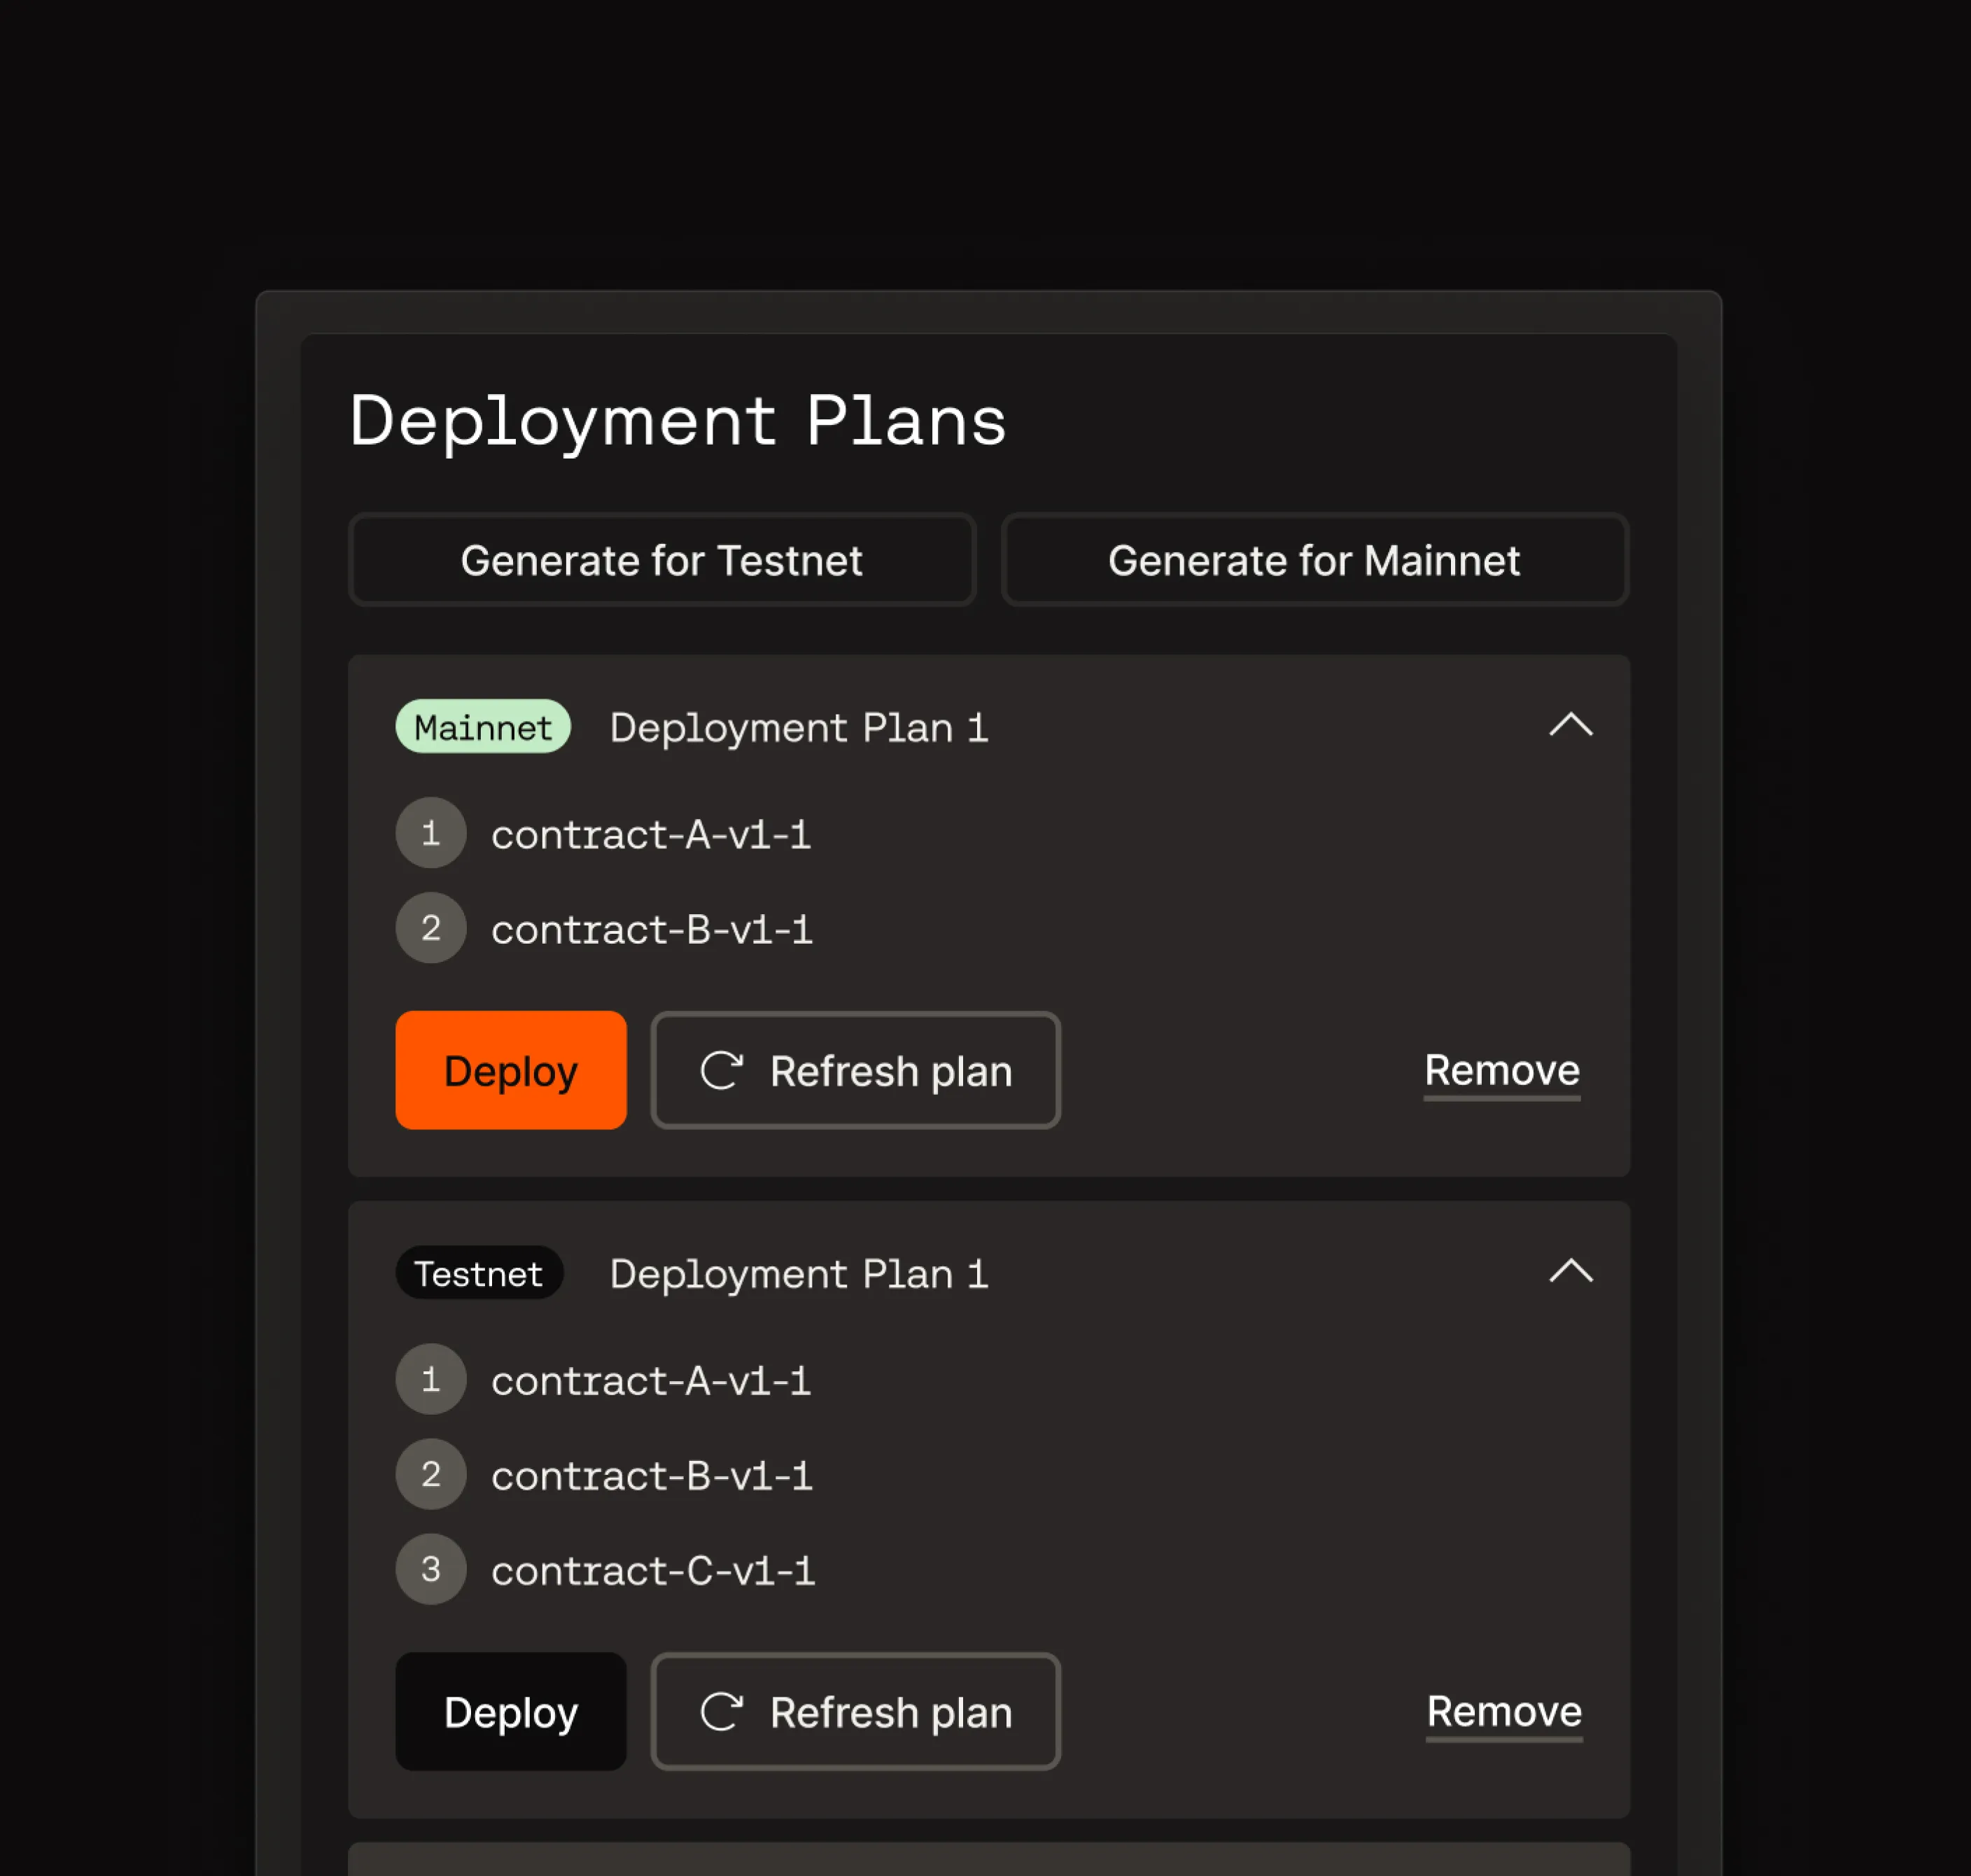1971x1876 pixels.
Task: Click step 2 badge in Testnet plan
Action: pyautogui.click(x=431, y=1474)
